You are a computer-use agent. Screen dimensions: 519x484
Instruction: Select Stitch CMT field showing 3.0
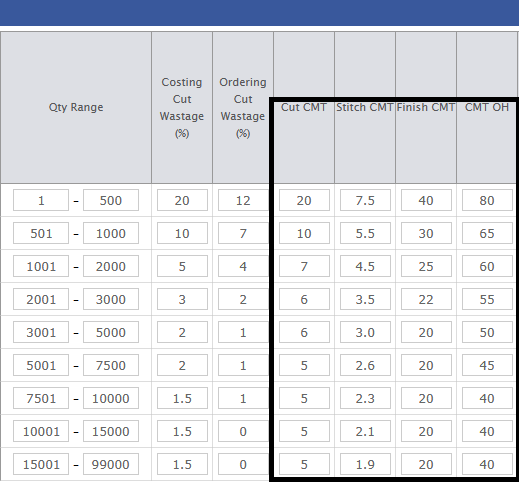(365, 332)
